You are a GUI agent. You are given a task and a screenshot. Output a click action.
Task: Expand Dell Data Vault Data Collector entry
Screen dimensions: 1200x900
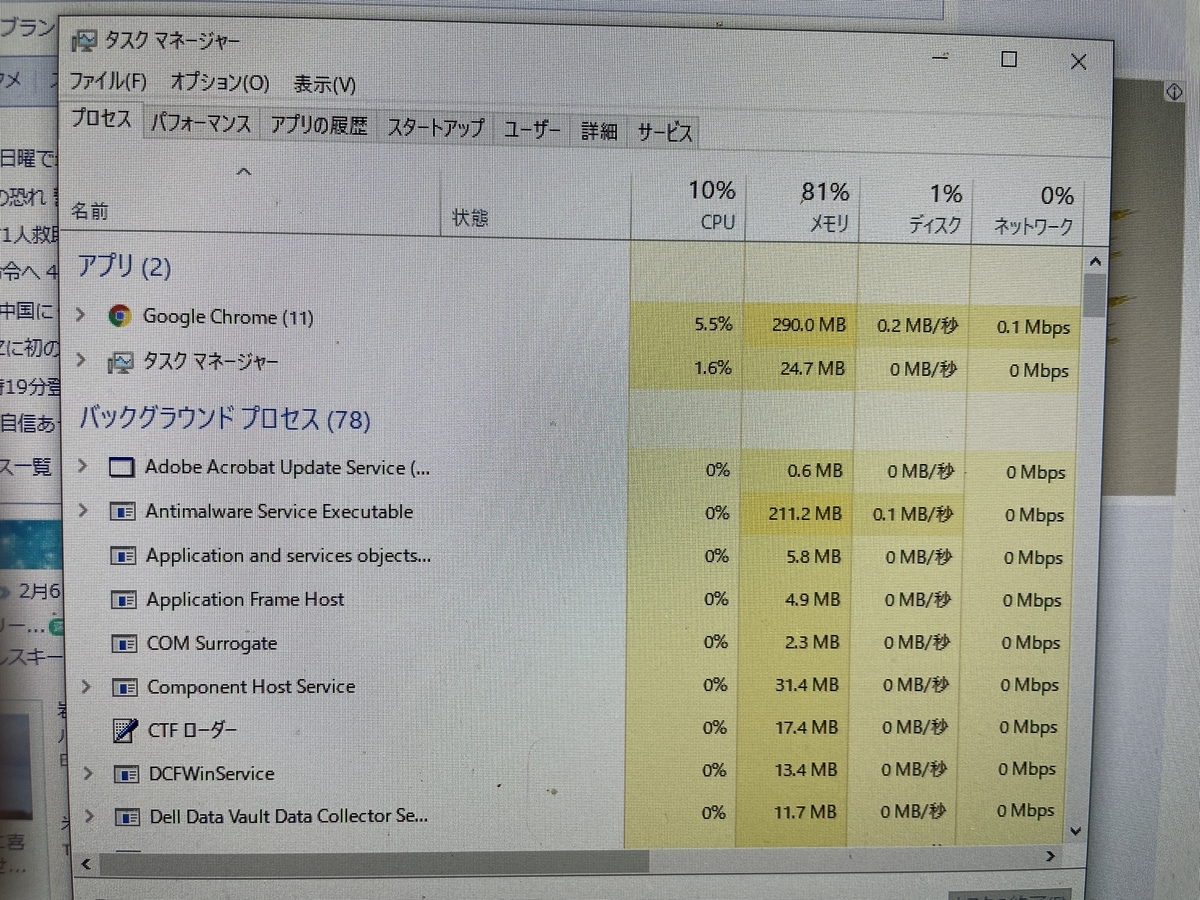pos(88,816)
